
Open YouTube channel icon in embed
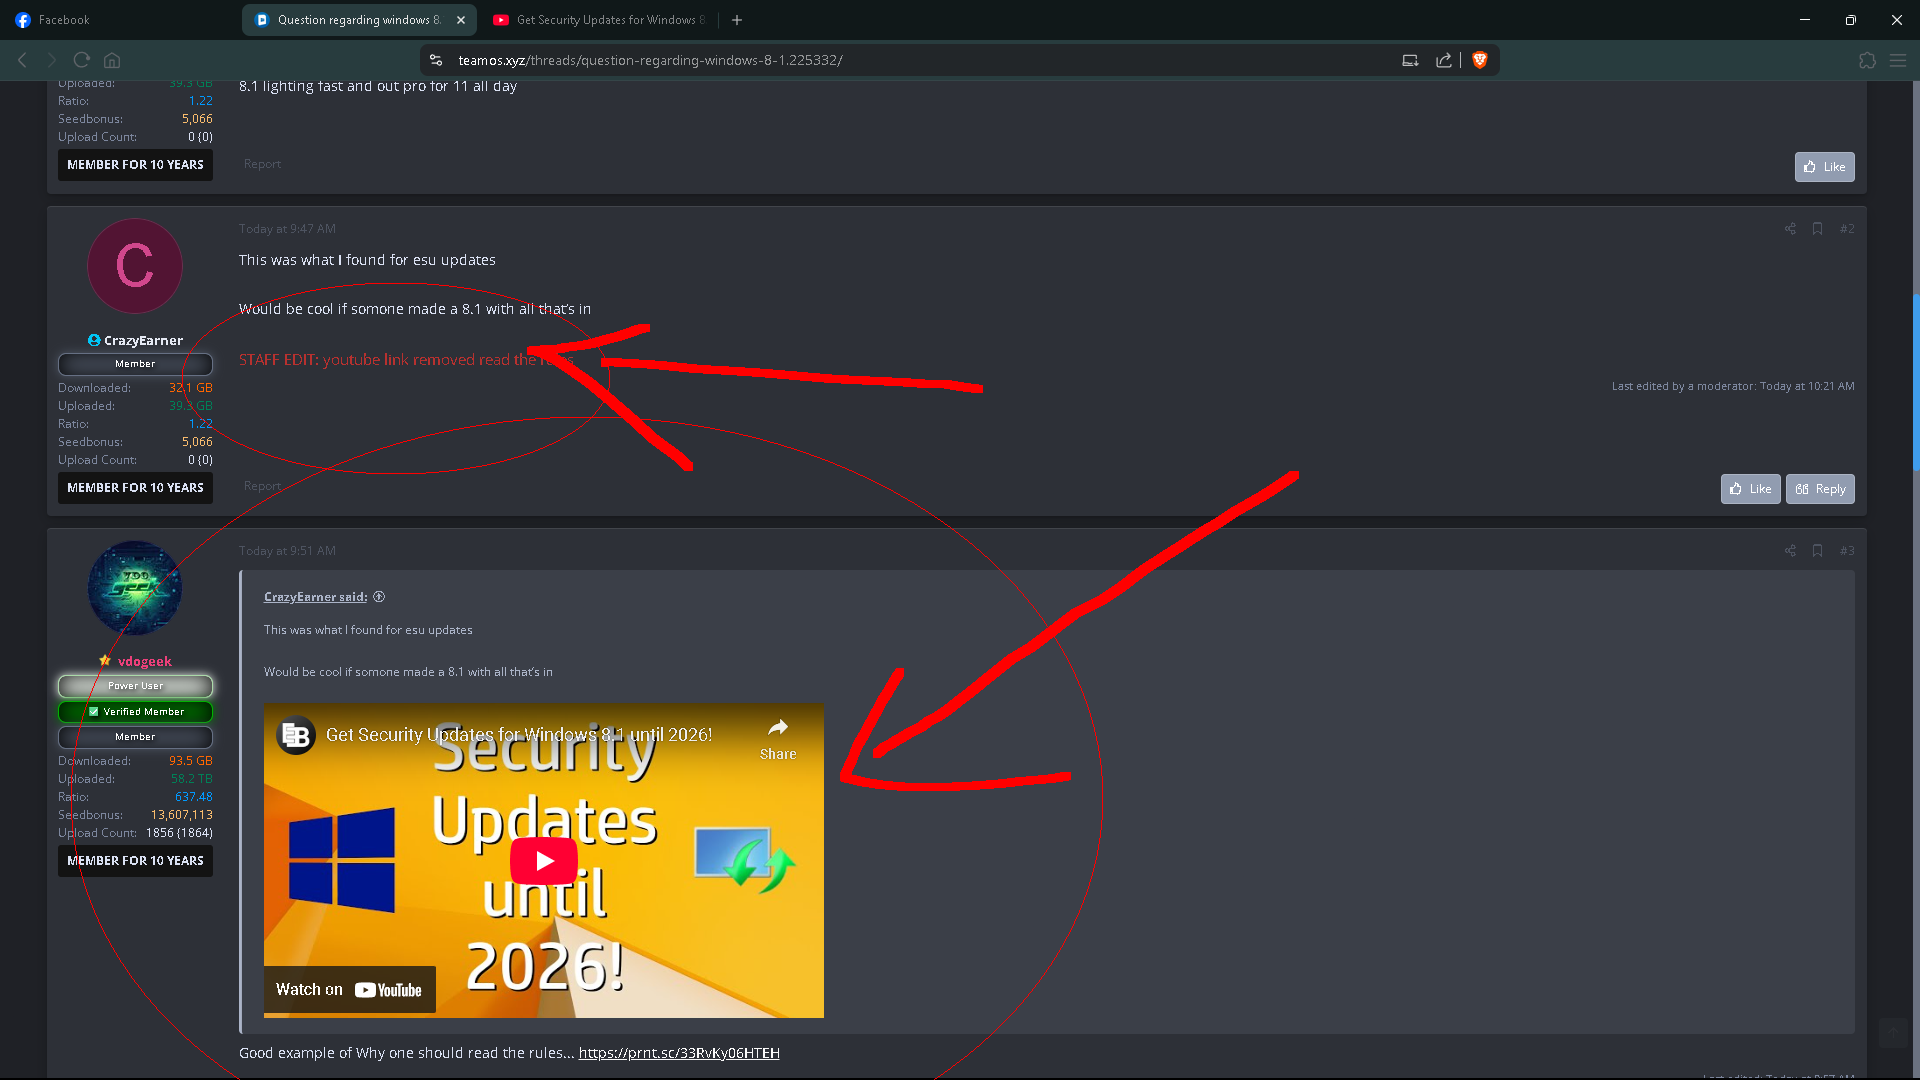pos(295,735)
